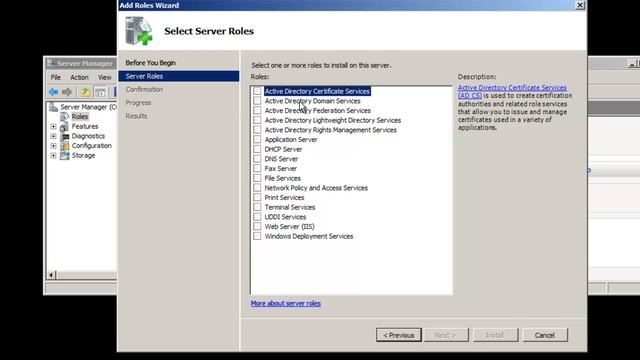Select Configuration label in Server Manager tree
Viewport: 640px width, 360px height.
click(91, 146)
